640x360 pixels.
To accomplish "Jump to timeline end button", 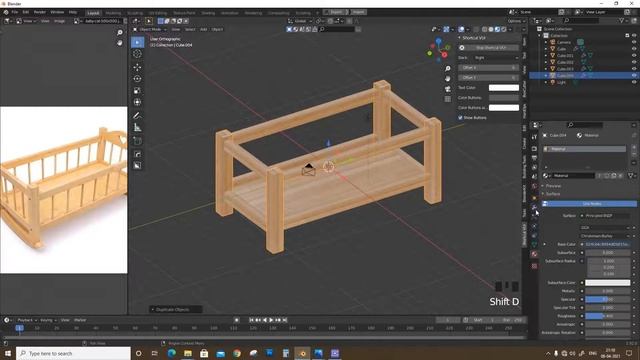I will pos(285,320).
